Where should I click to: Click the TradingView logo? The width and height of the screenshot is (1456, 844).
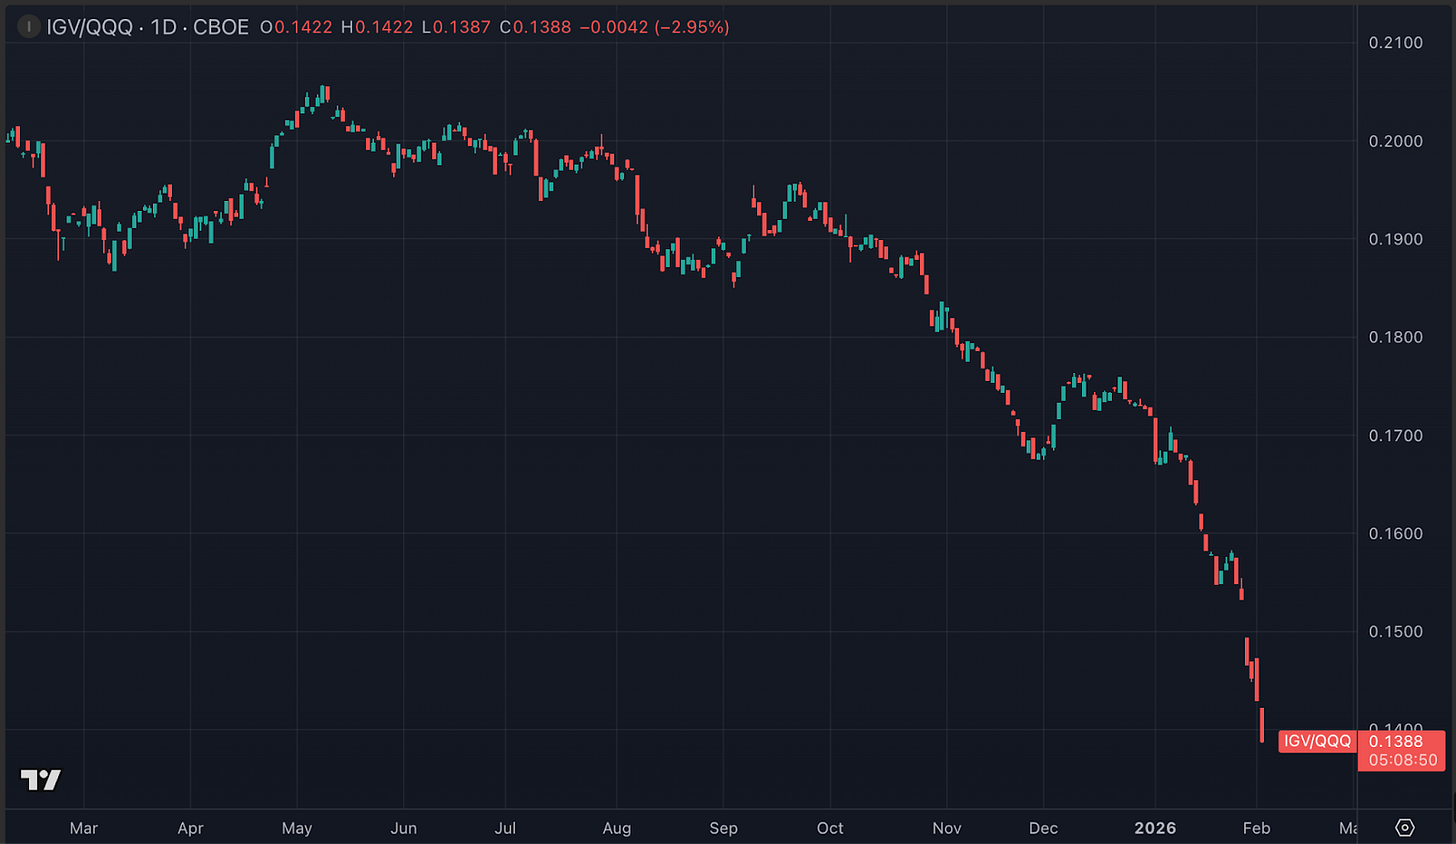pos(41,780)
